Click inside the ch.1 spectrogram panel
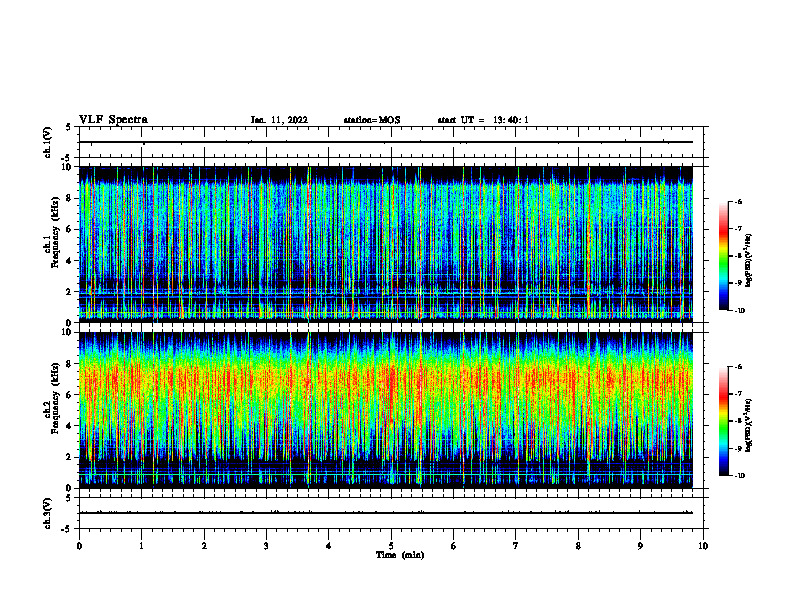Screen dimensions: 792x612 coord(386,244)
